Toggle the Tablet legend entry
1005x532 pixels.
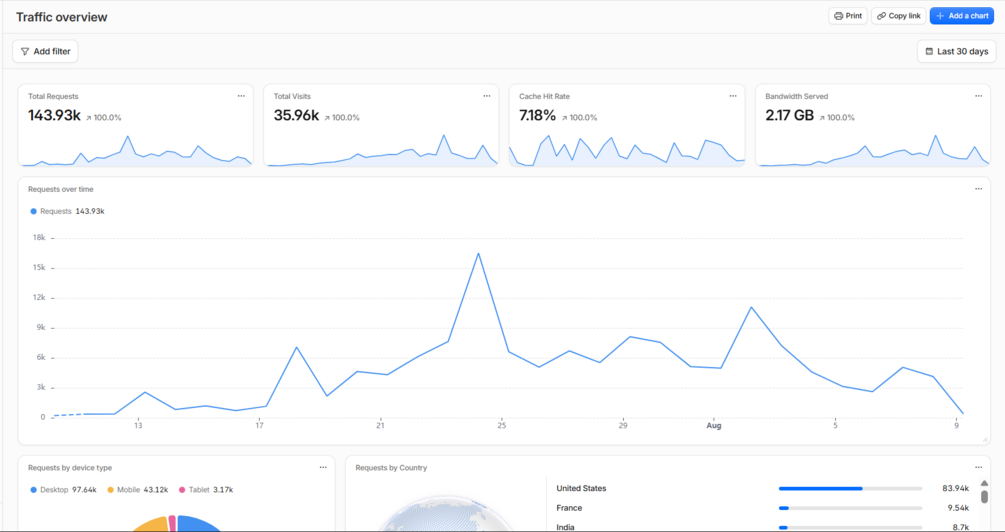coord(206,490)
